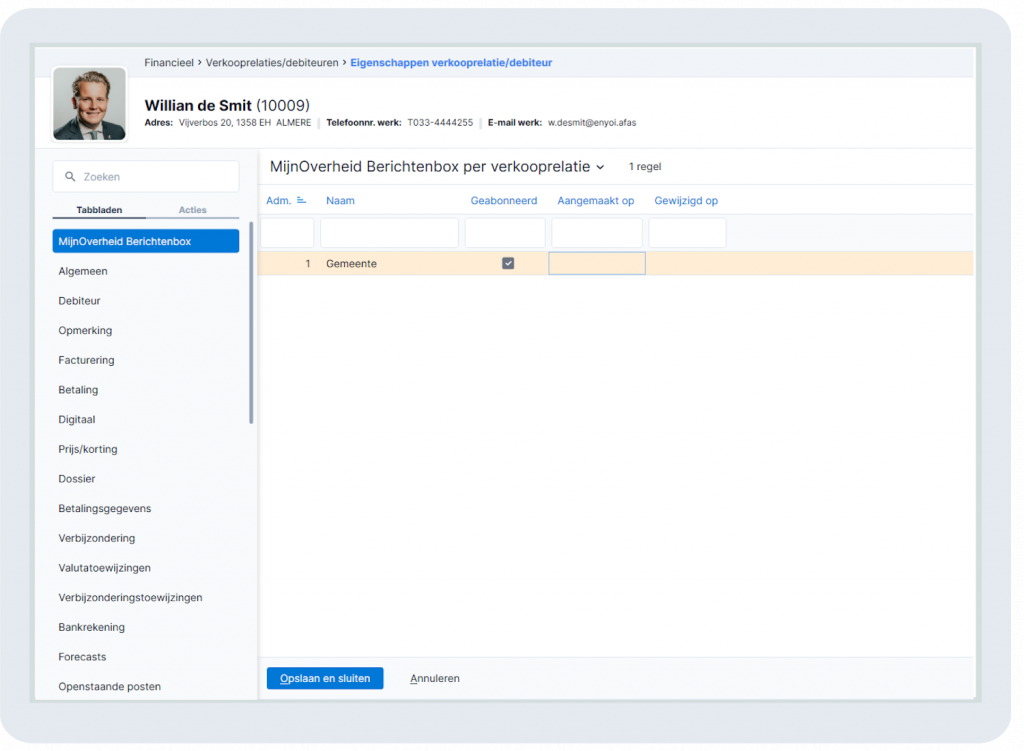
Task: Click the Adm. column sort icon
Action: coord(301,200)
